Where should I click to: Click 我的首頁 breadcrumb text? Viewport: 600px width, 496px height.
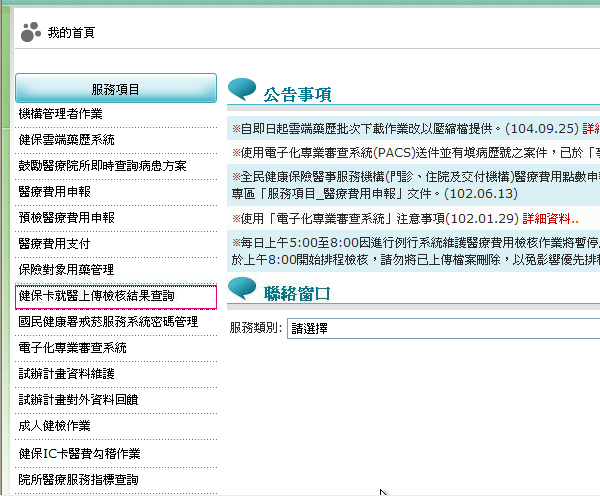71,33
